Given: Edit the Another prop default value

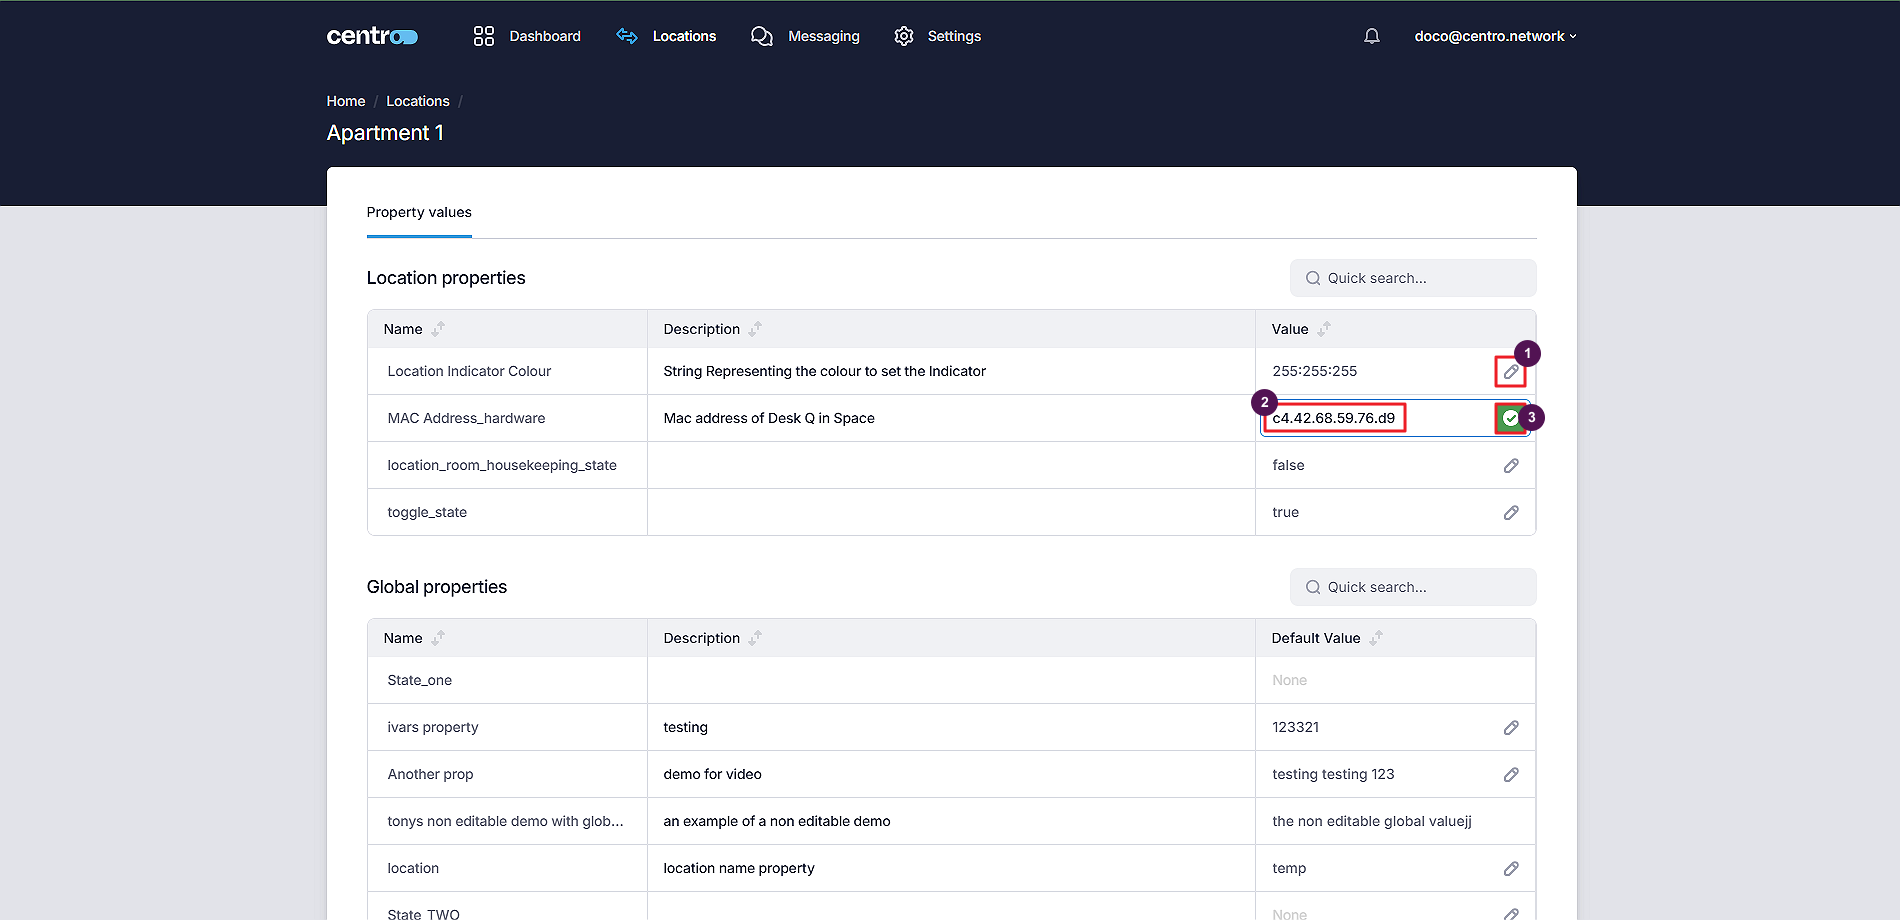Looking at the screenshot, I should point(1511,775).
